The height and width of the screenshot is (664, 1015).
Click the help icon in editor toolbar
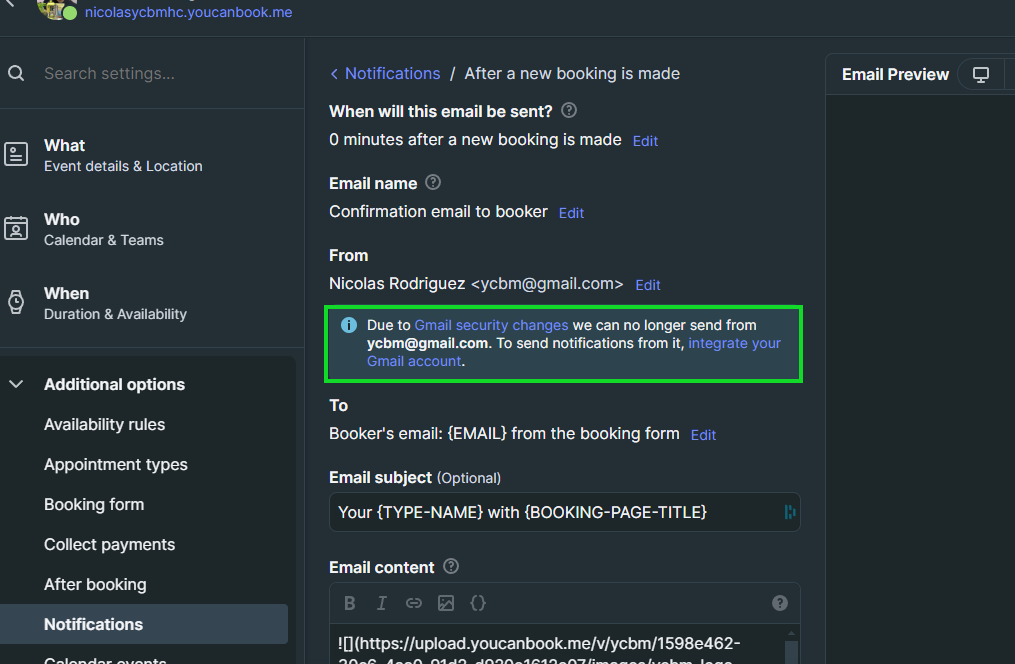click(780, 603)
